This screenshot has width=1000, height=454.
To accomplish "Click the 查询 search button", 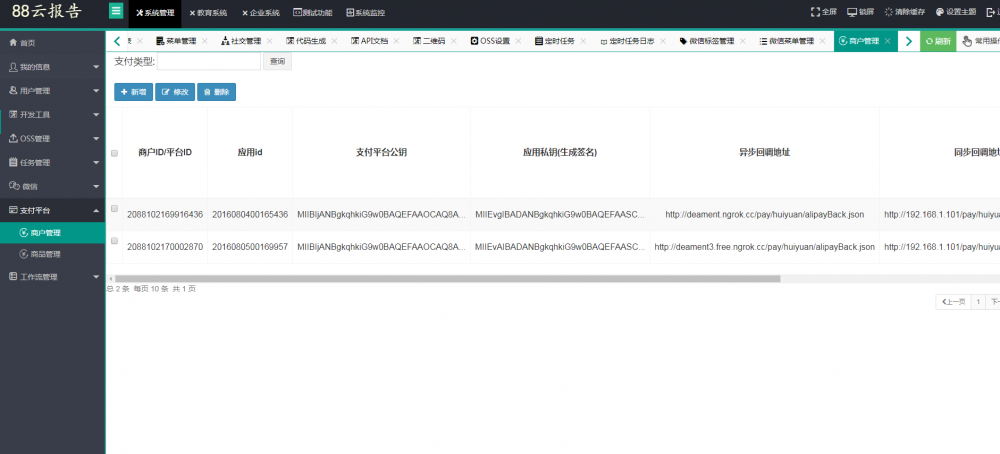I will [x=277, y=61].
